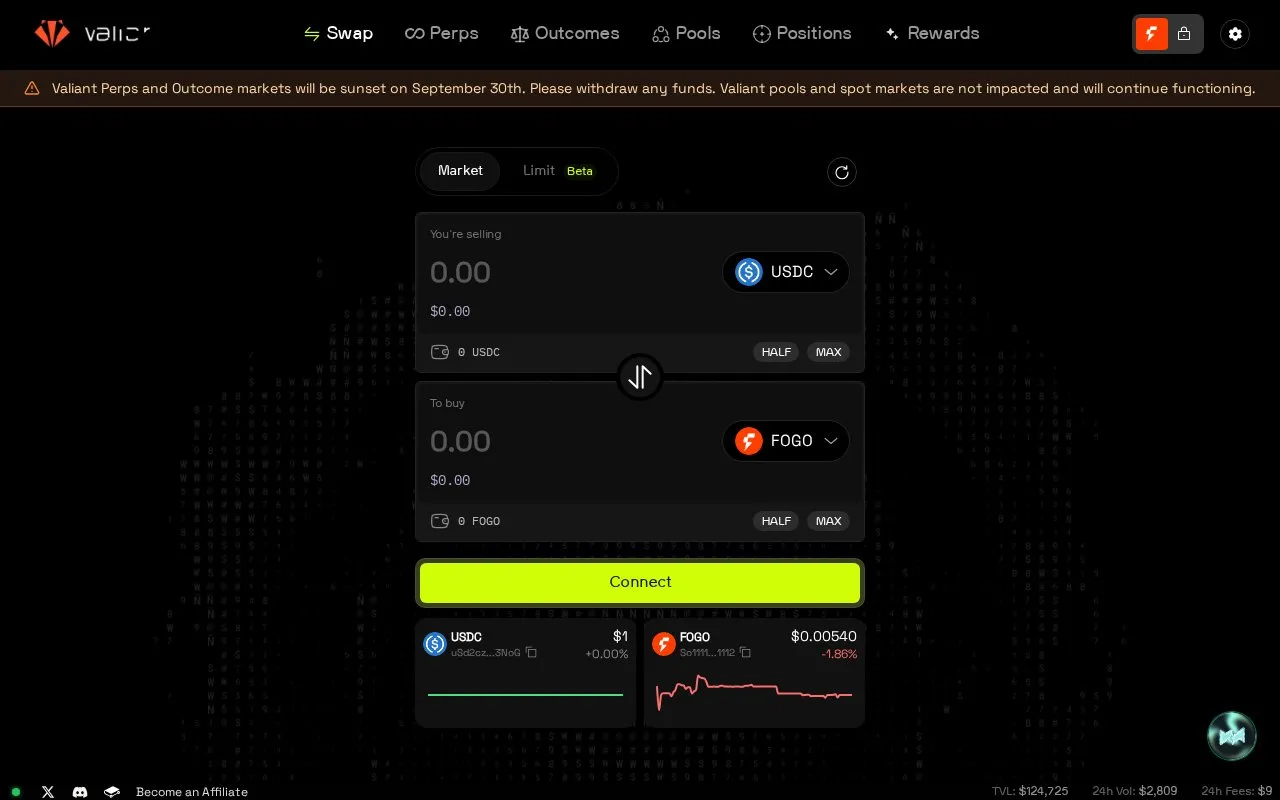This screenshot has height=800, width=1280.
Task: Click the green status indicator dot
Action: [x=16, y=792]
